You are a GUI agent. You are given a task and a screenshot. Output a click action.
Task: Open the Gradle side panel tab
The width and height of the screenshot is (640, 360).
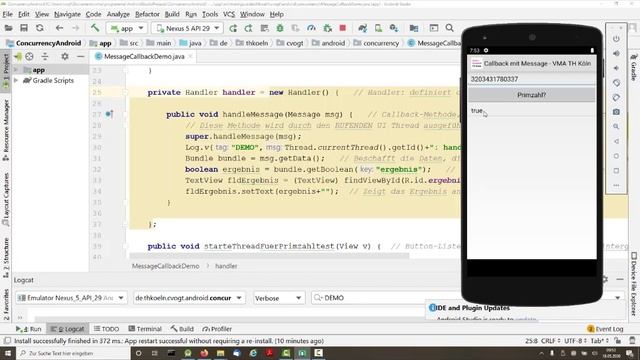click(x=634, y=67)
